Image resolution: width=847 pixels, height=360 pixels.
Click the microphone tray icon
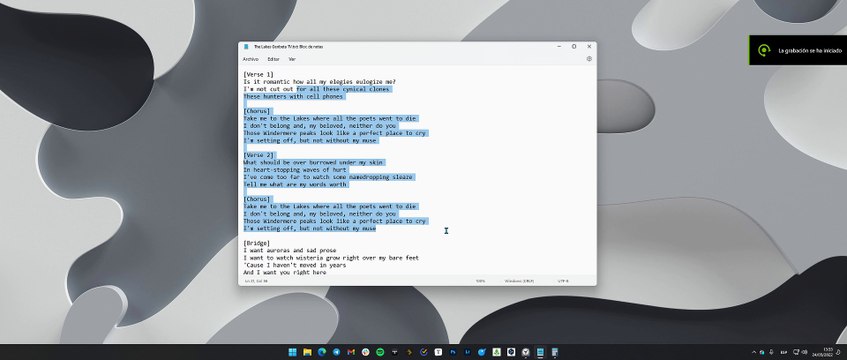771,352
